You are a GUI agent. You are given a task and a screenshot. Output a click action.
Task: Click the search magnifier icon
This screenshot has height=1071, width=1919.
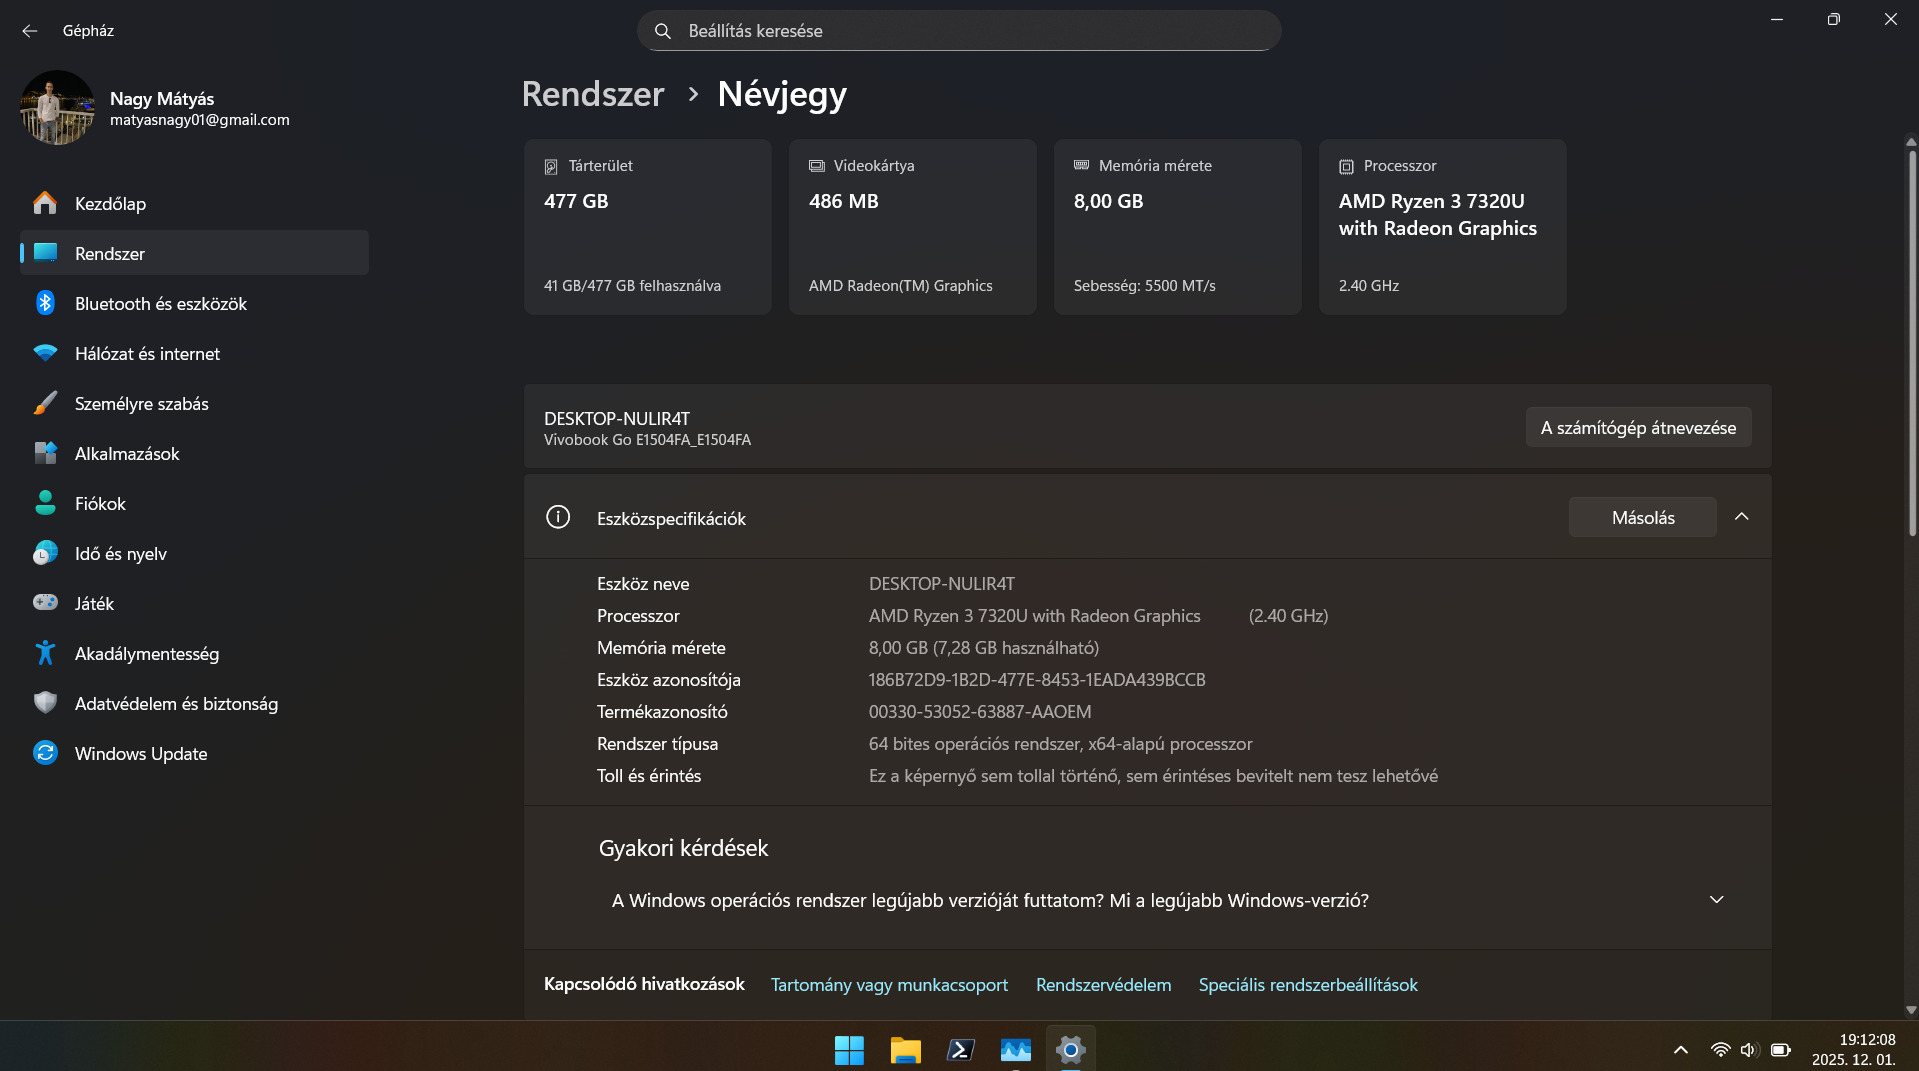pos(662,31)
